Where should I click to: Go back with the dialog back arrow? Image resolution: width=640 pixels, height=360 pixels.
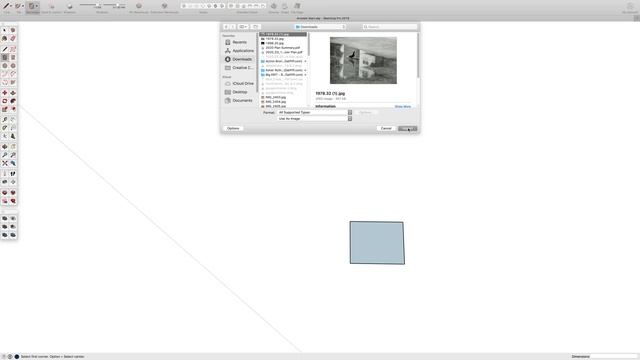click(x=226, y=27)
